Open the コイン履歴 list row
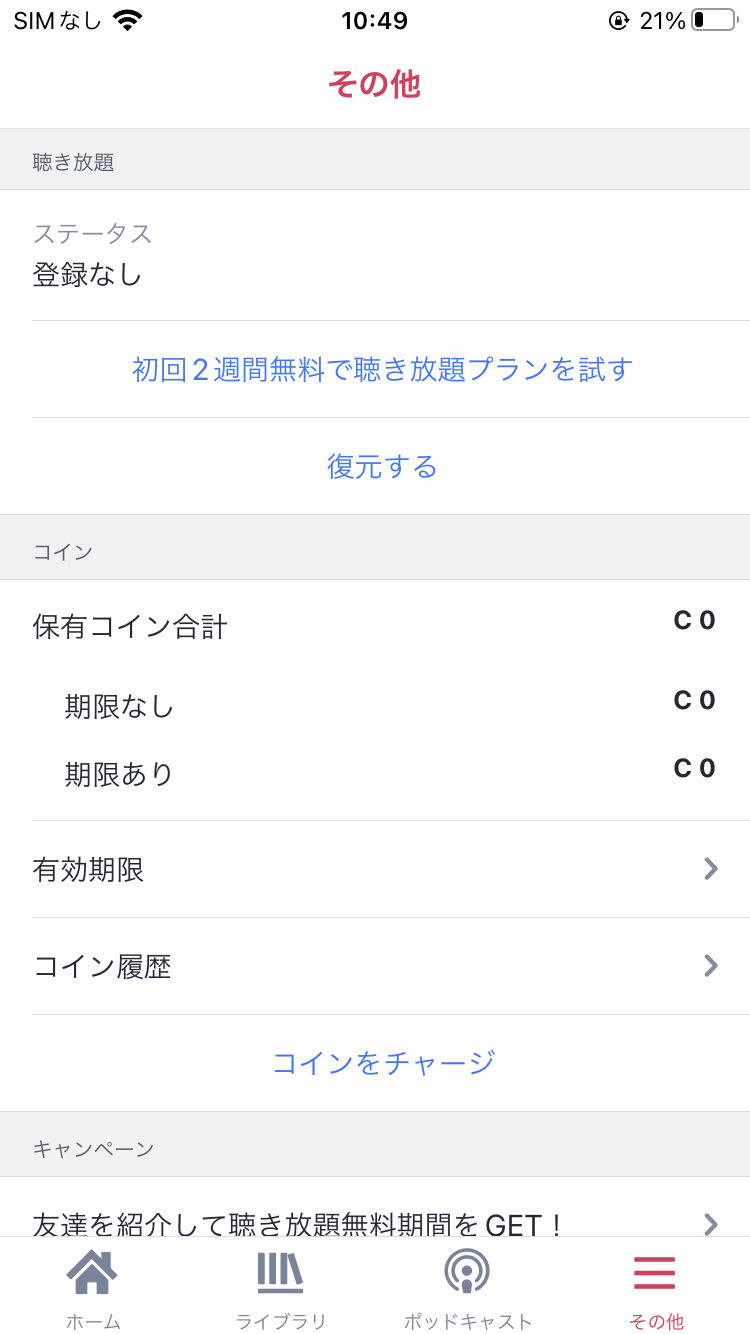The image size is (750, 1334). coord(375,966)
